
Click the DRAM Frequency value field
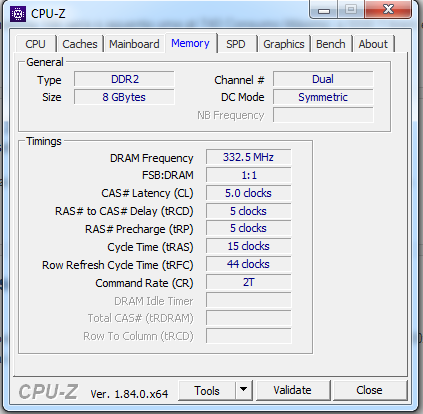[249, 157]
